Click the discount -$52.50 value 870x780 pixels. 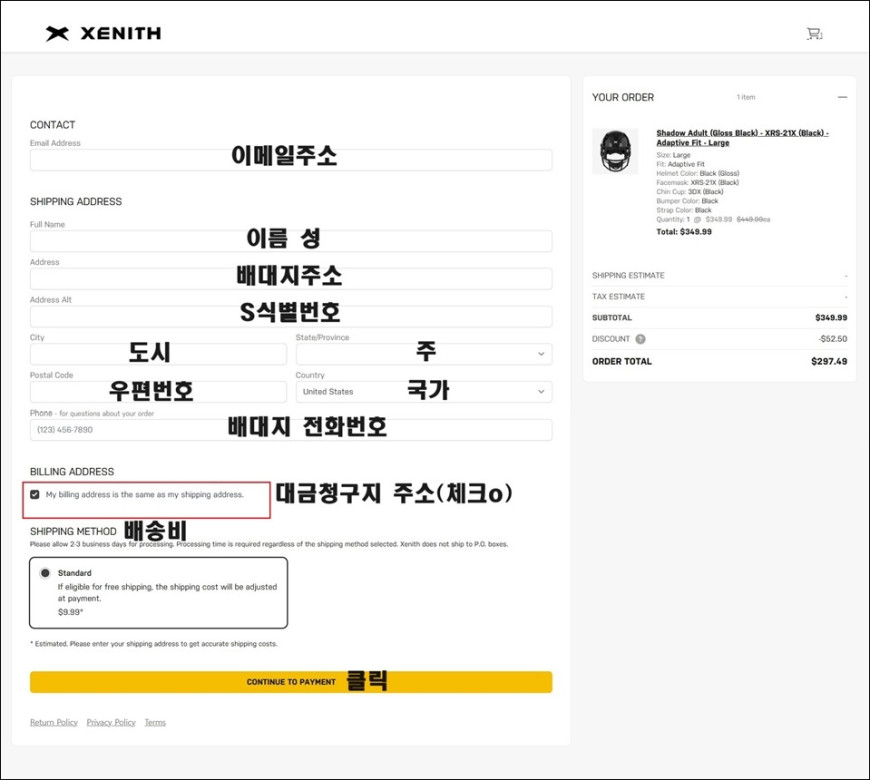click(x=833, y=339)
